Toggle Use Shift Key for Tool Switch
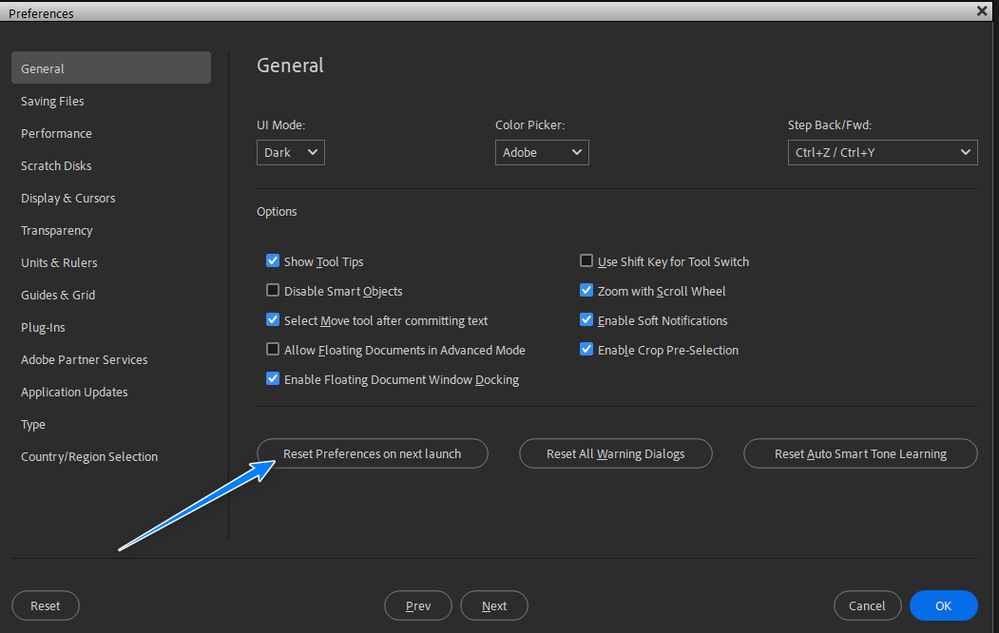The width and height of the screenshot is (999, 633). pyautogui.click(x=587, y=262)
